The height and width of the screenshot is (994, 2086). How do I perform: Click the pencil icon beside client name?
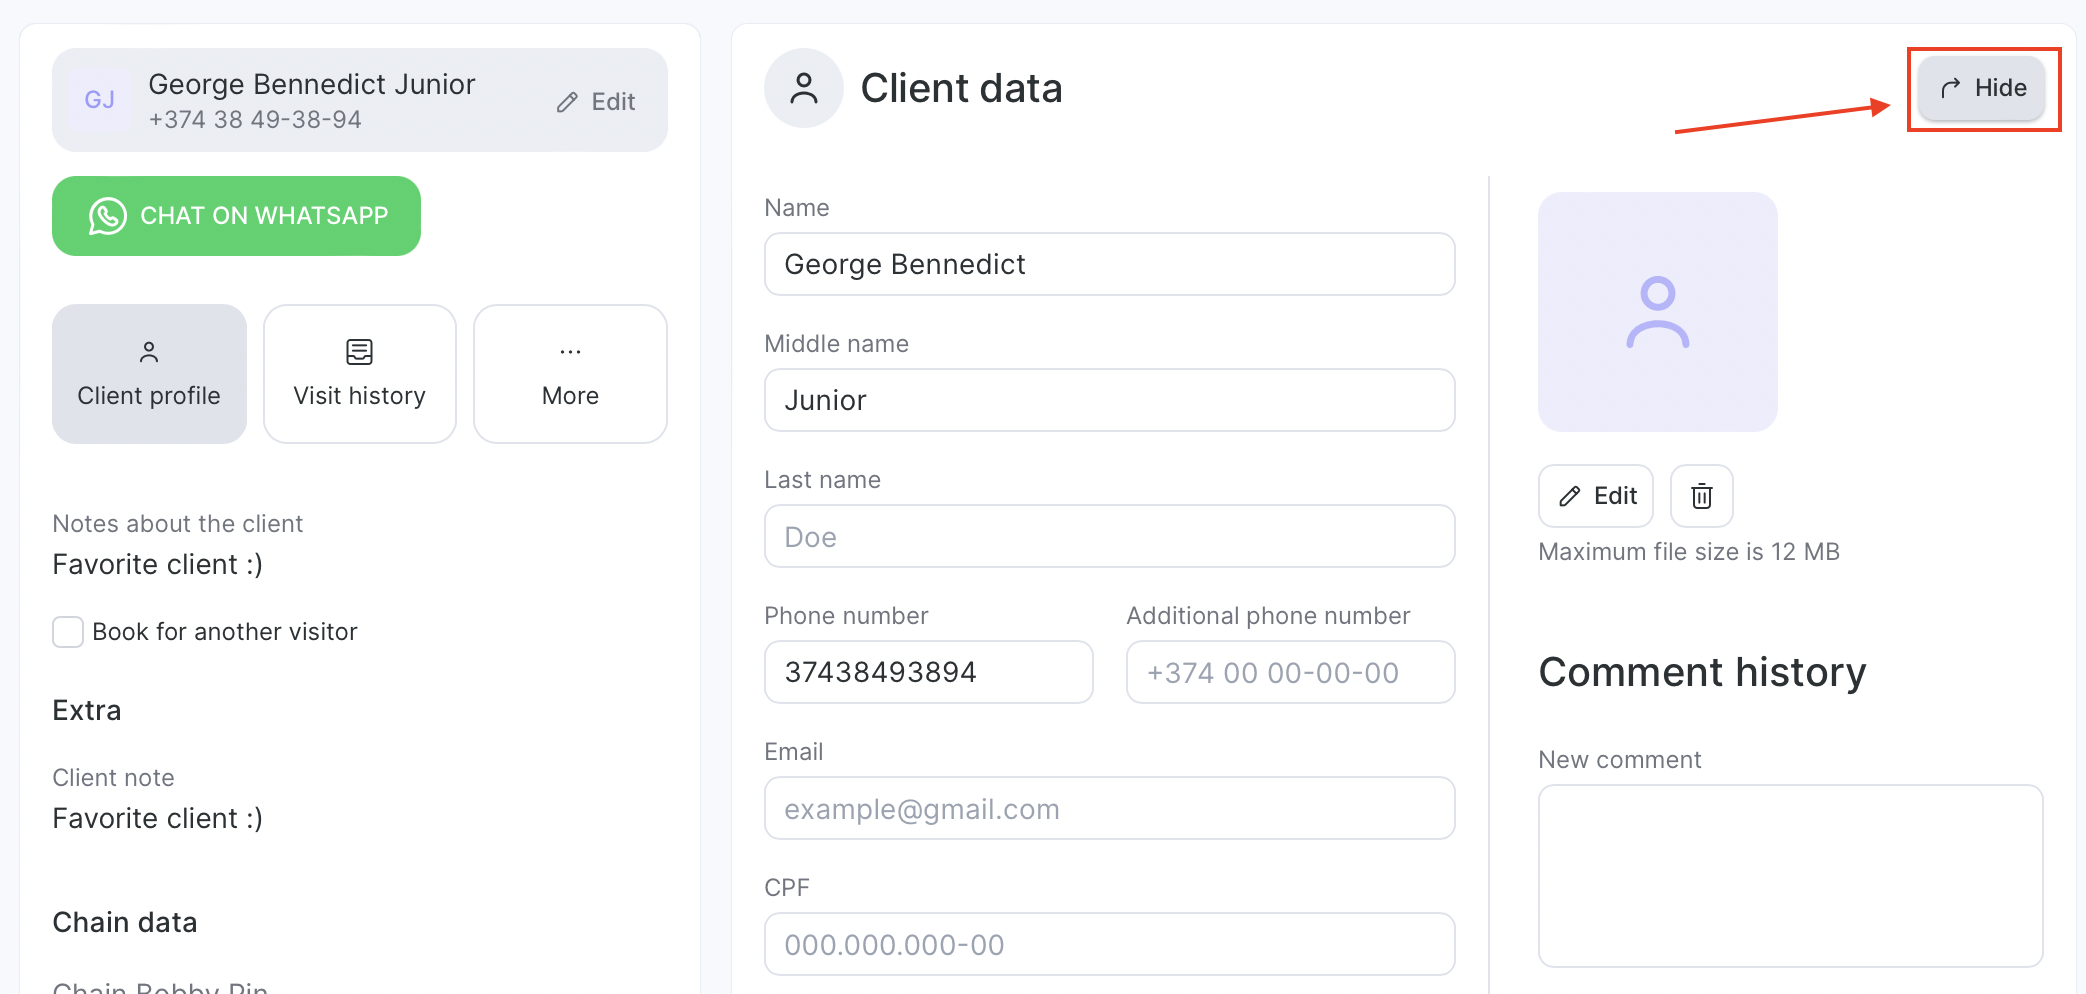pyautogui.click(x=567, y=102)
